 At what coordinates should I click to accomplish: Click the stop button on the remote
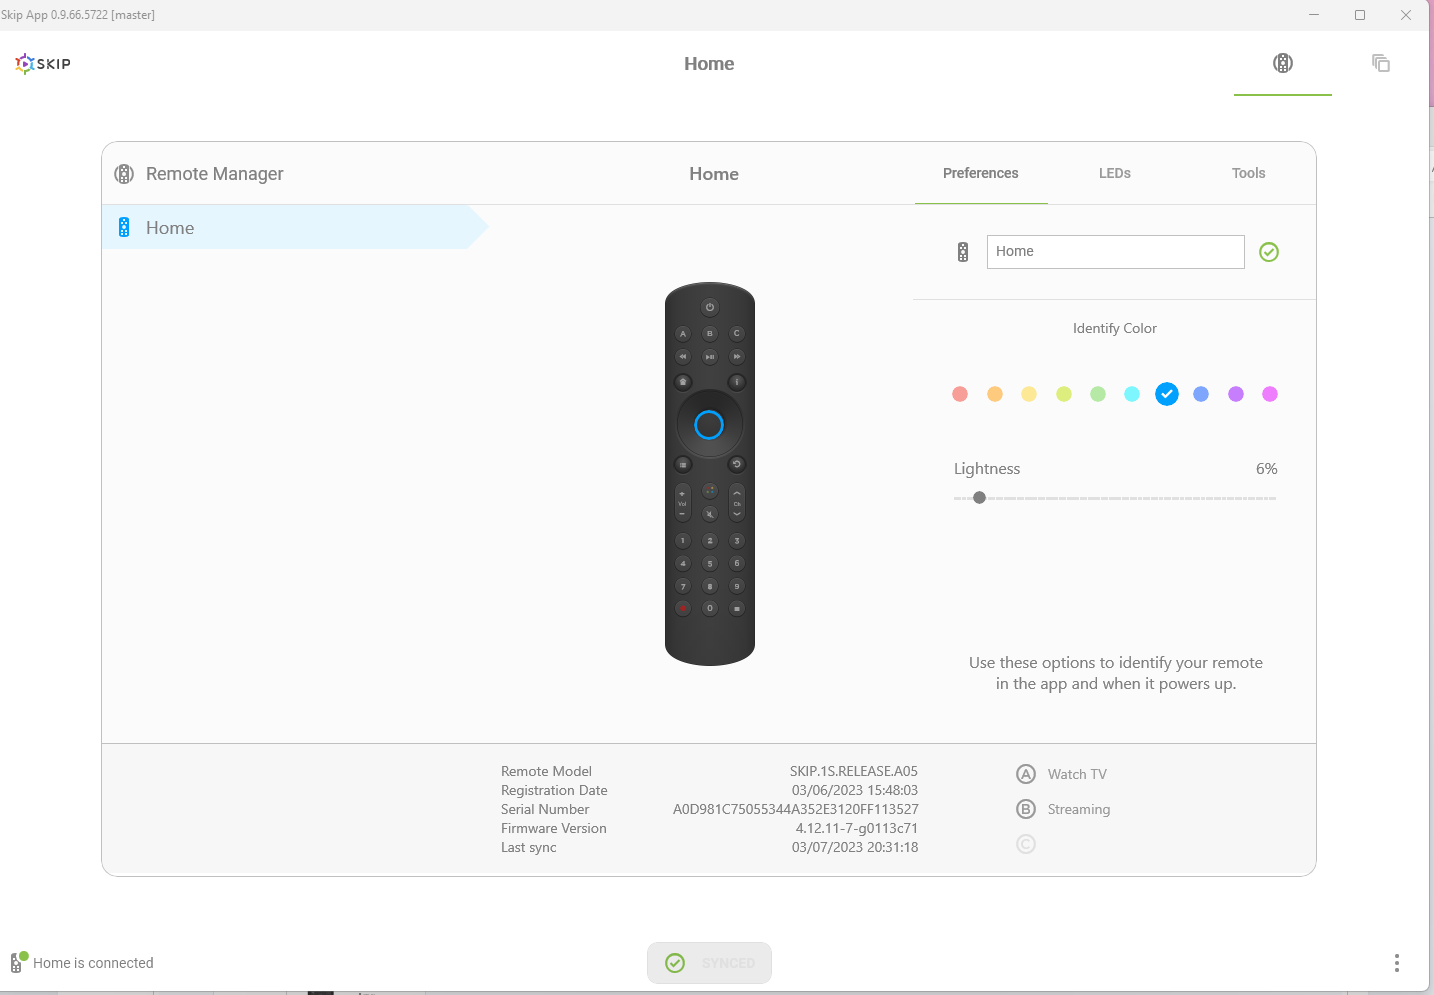coord(737,608)
